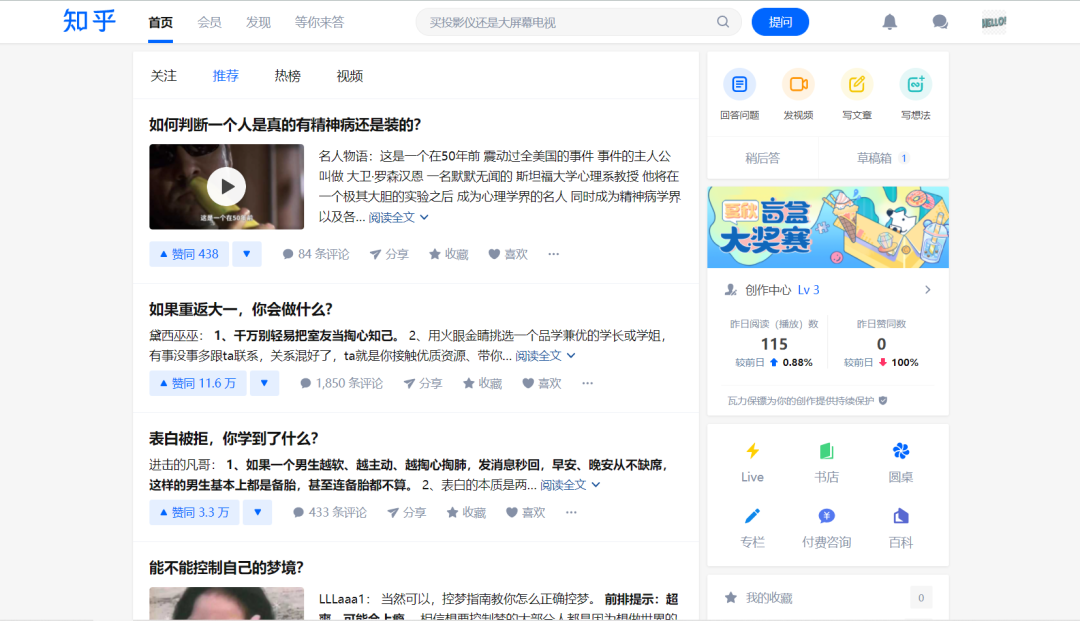Click 发视频 post video icon
This screenshot has width=1080, height=621.
(798, 84)
